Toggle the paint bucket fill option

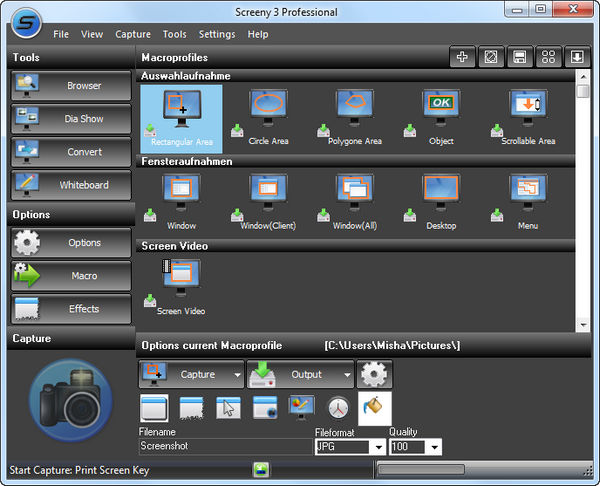(x=375, y=408)
